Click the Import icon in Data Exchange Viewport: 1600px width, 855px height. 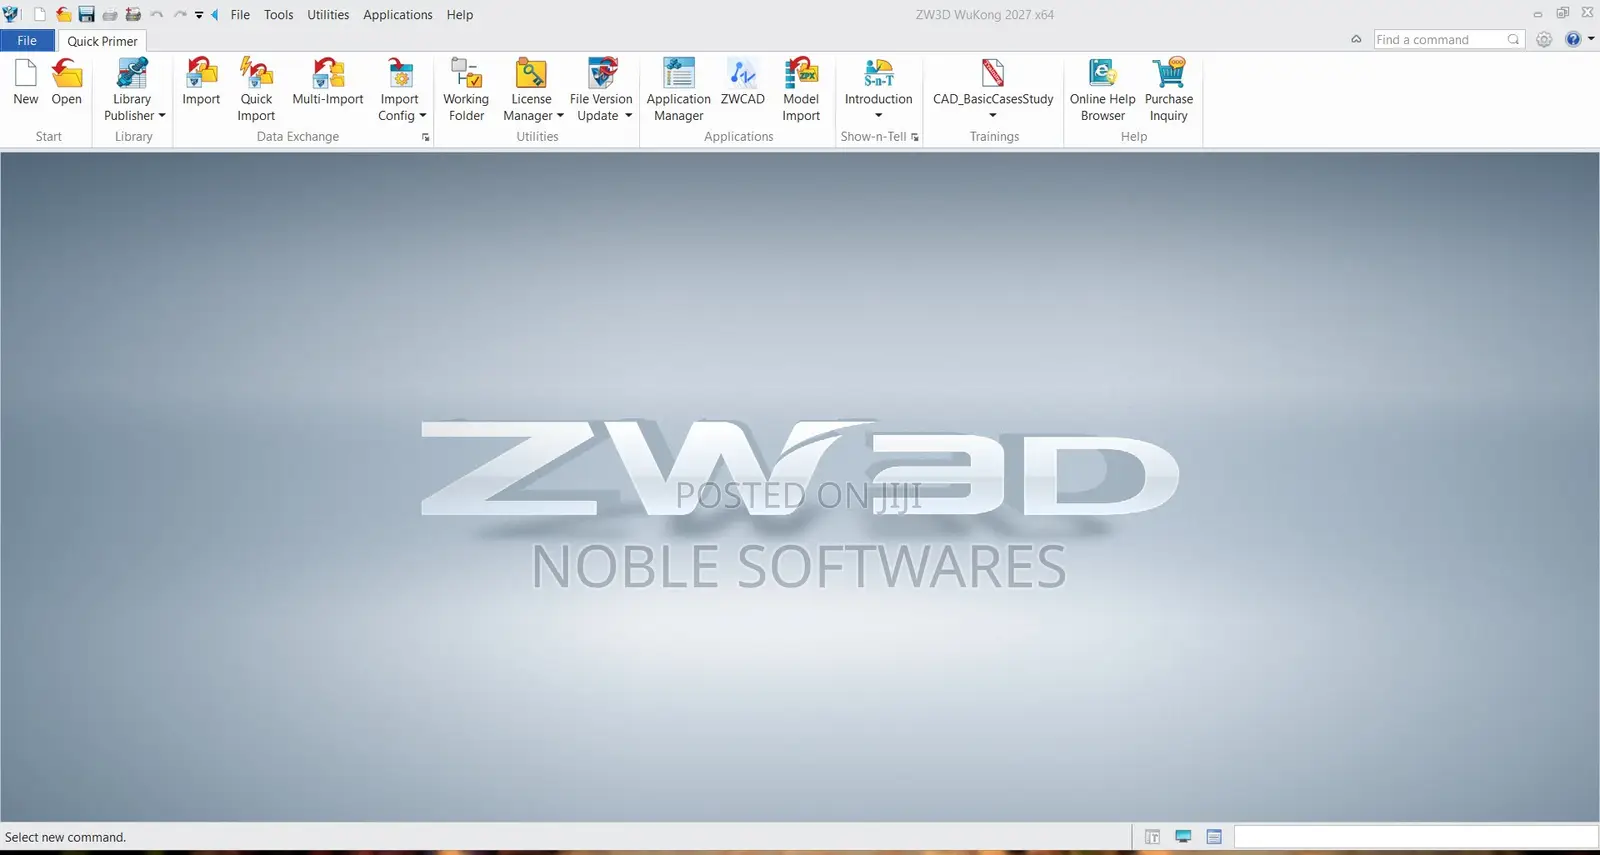[201, 73]
